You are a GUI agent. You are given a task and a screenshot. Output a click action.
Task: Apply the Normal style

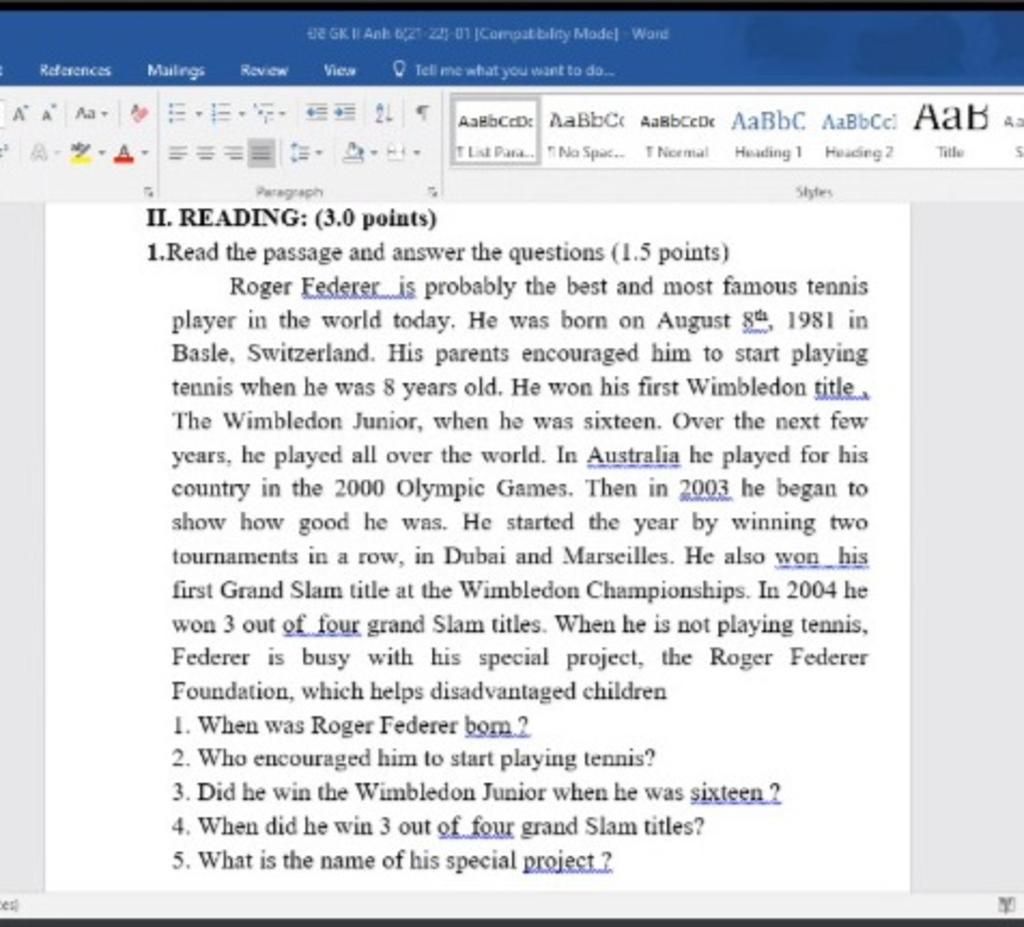677,133
